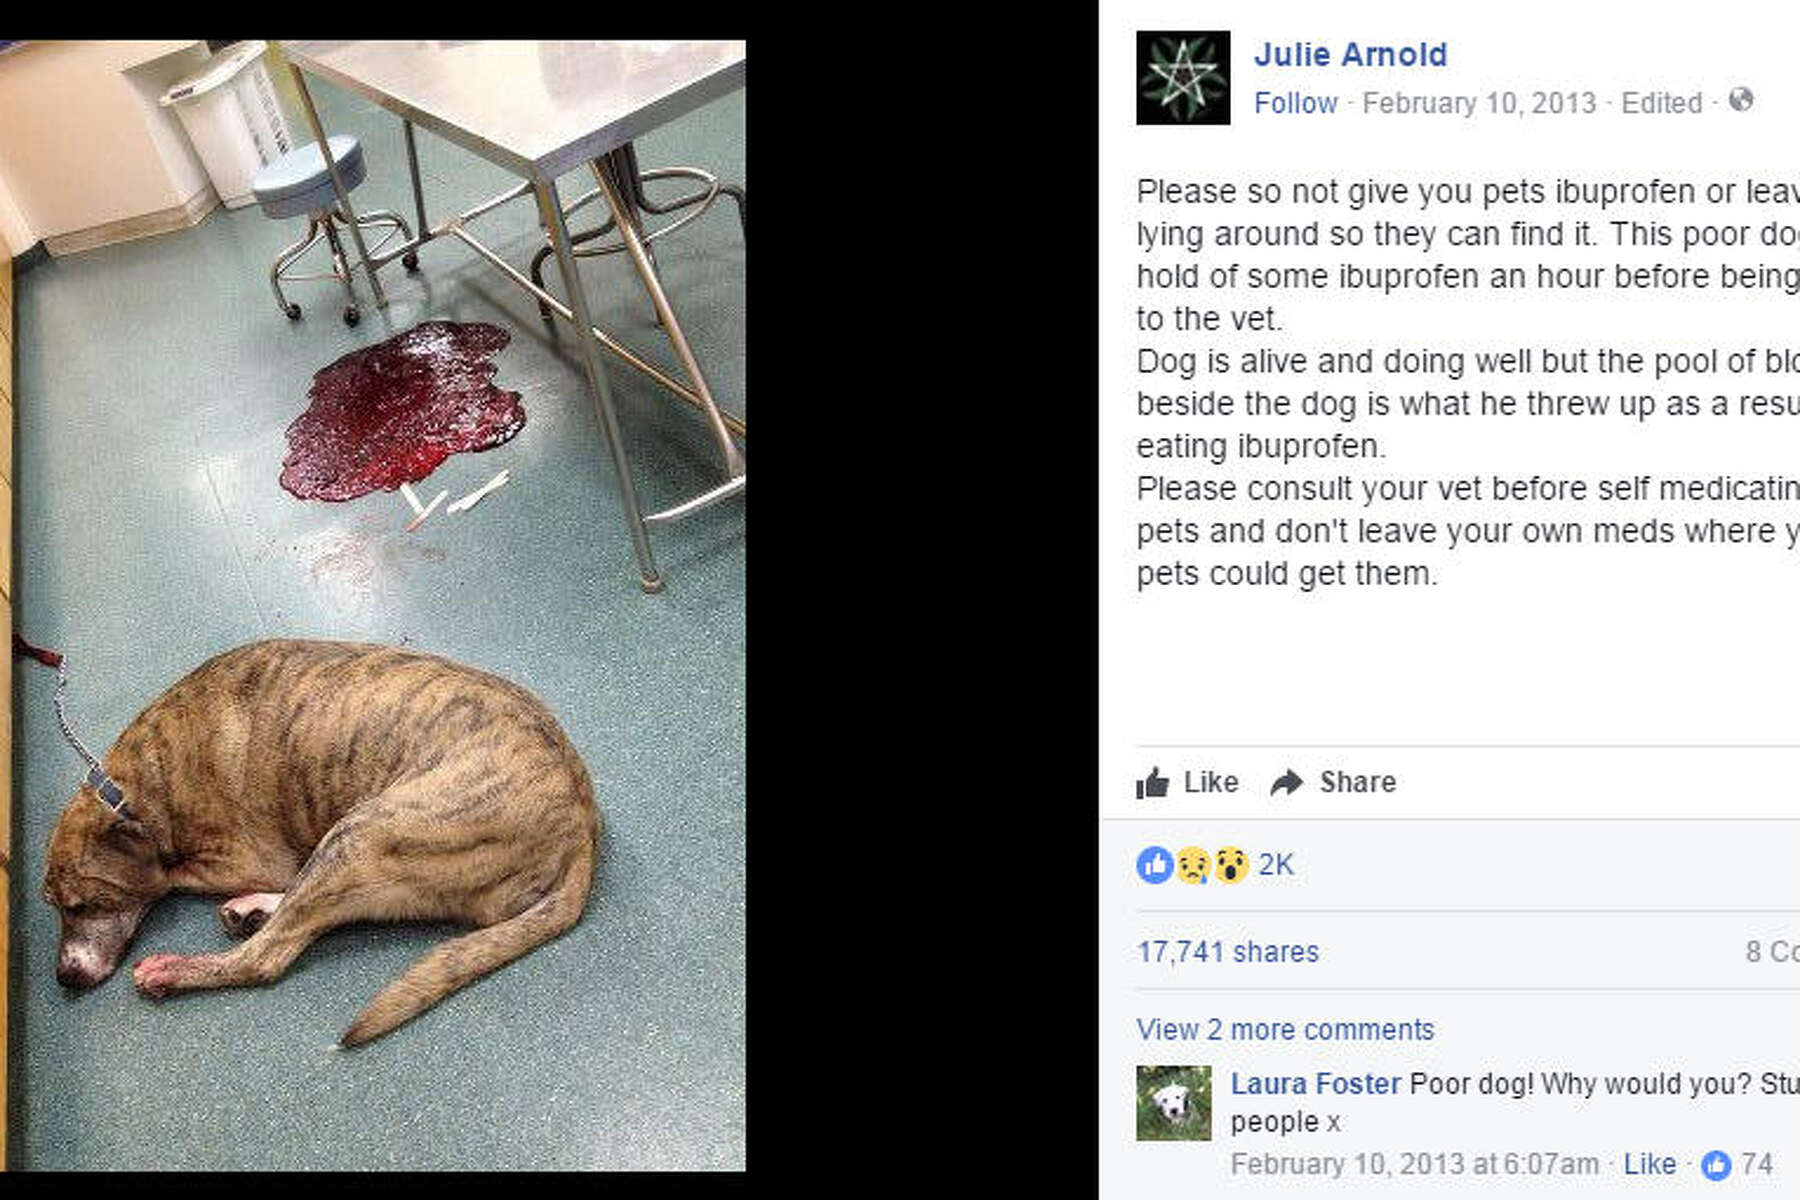Image resolution: width=1800 pixels, height=1200 pixels.
Task: Click the Julie Arnold name link
Action: [x=1350, y=54]
